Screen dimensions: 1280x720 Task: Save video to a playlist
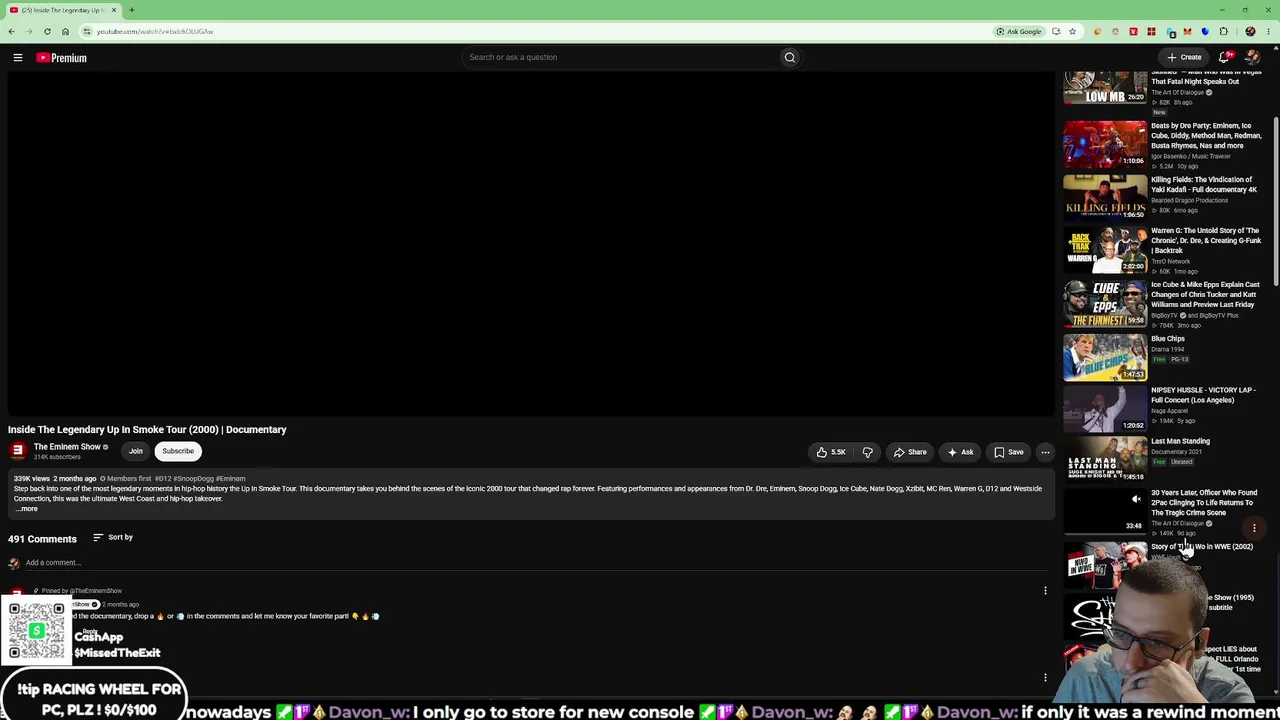tap(1008, 452)
